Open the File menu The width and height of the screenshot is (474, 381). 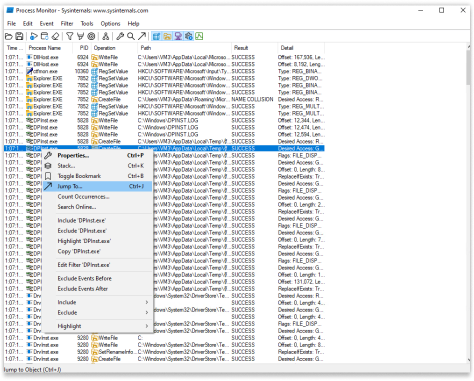[12, 24]
